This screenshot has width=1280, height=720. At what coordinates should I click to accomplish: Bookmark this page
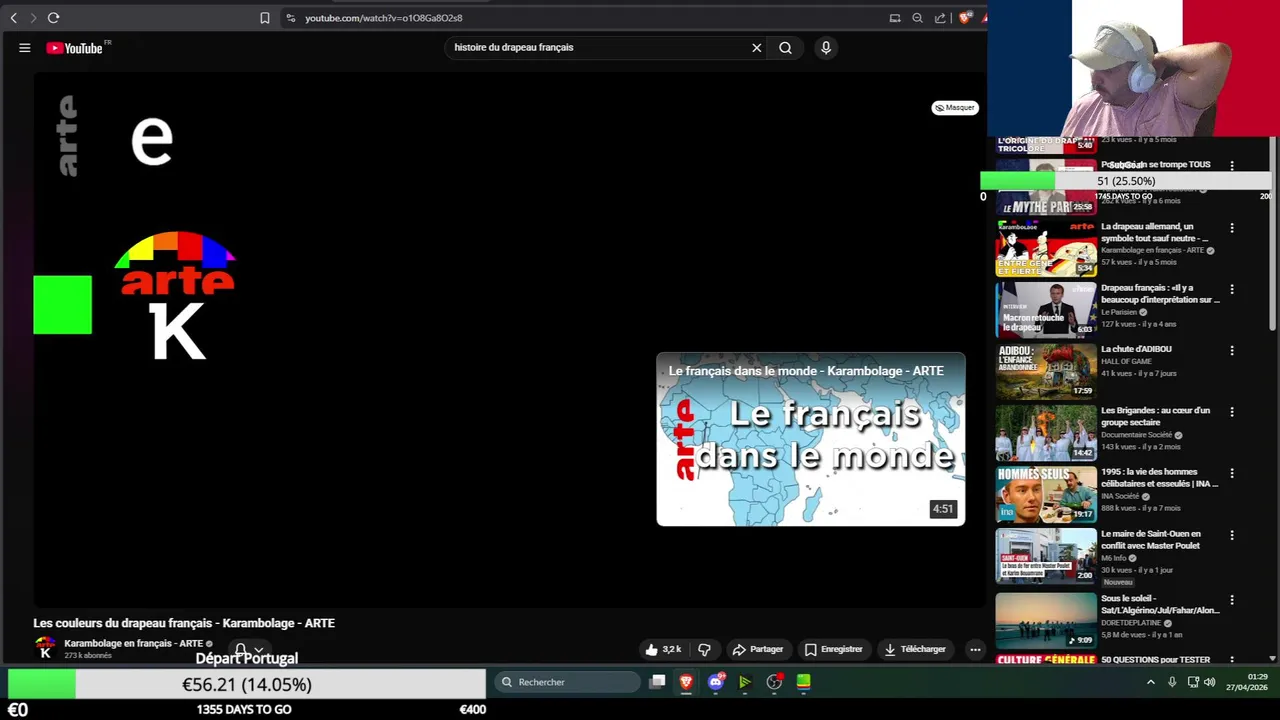265,18
